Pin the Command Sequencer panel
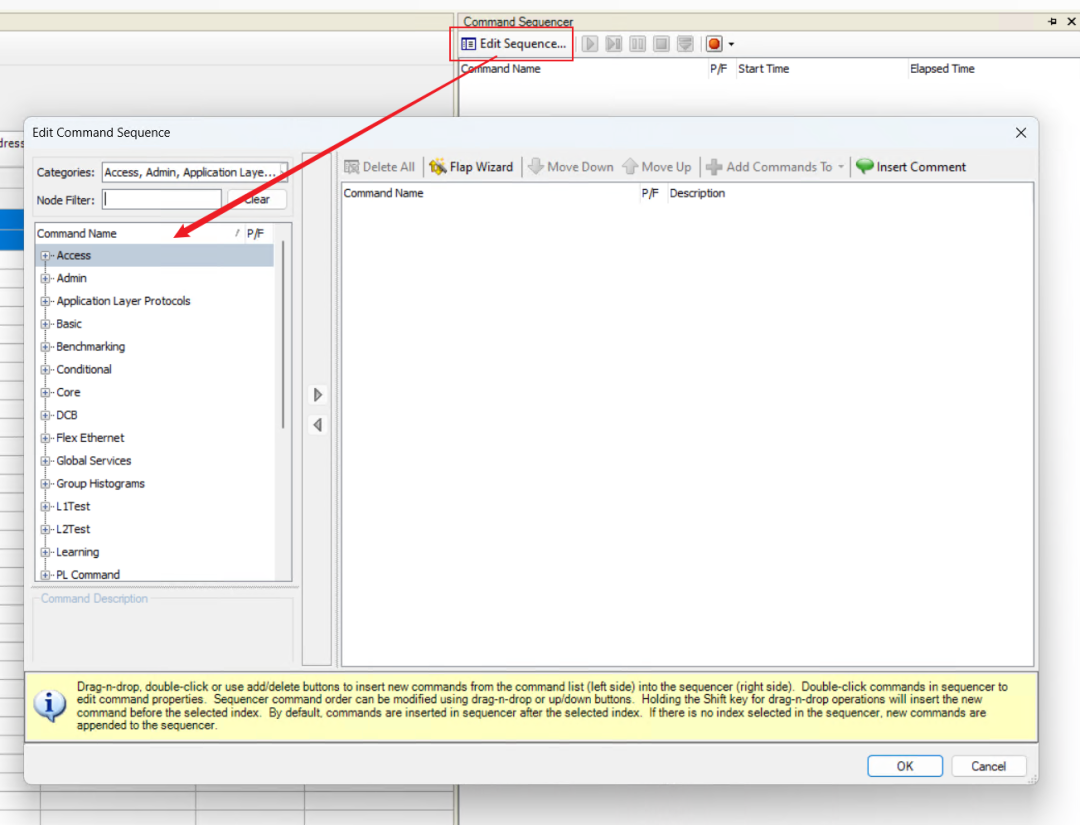 pyautogui.click(x=1051, y=21)
